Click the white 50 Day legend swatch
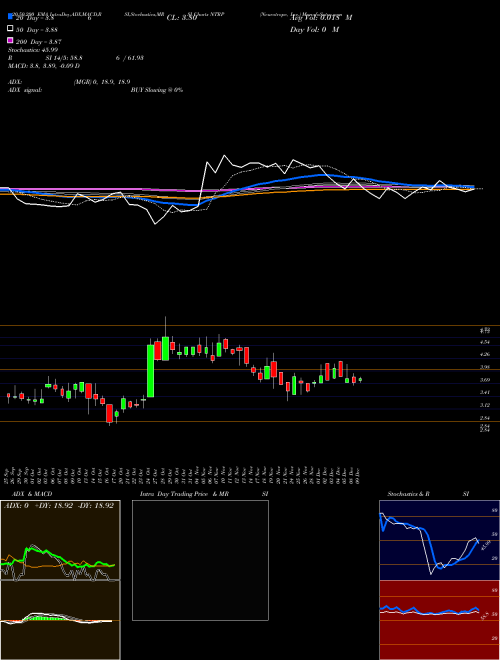The height and width of the screenshot is (660, 500). 11,29
